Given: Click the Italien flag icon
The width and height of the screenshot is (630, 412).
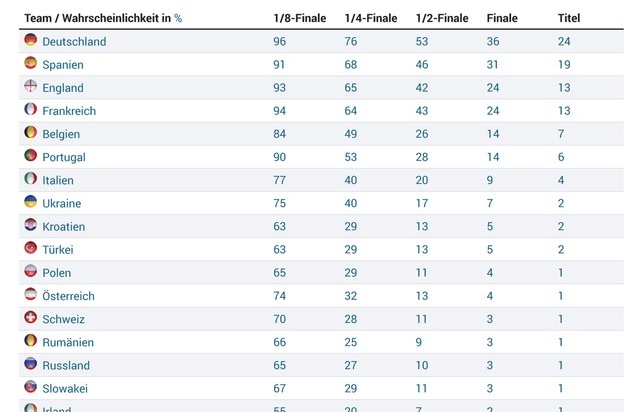Looking at the screenshot, I should (31, 179).
